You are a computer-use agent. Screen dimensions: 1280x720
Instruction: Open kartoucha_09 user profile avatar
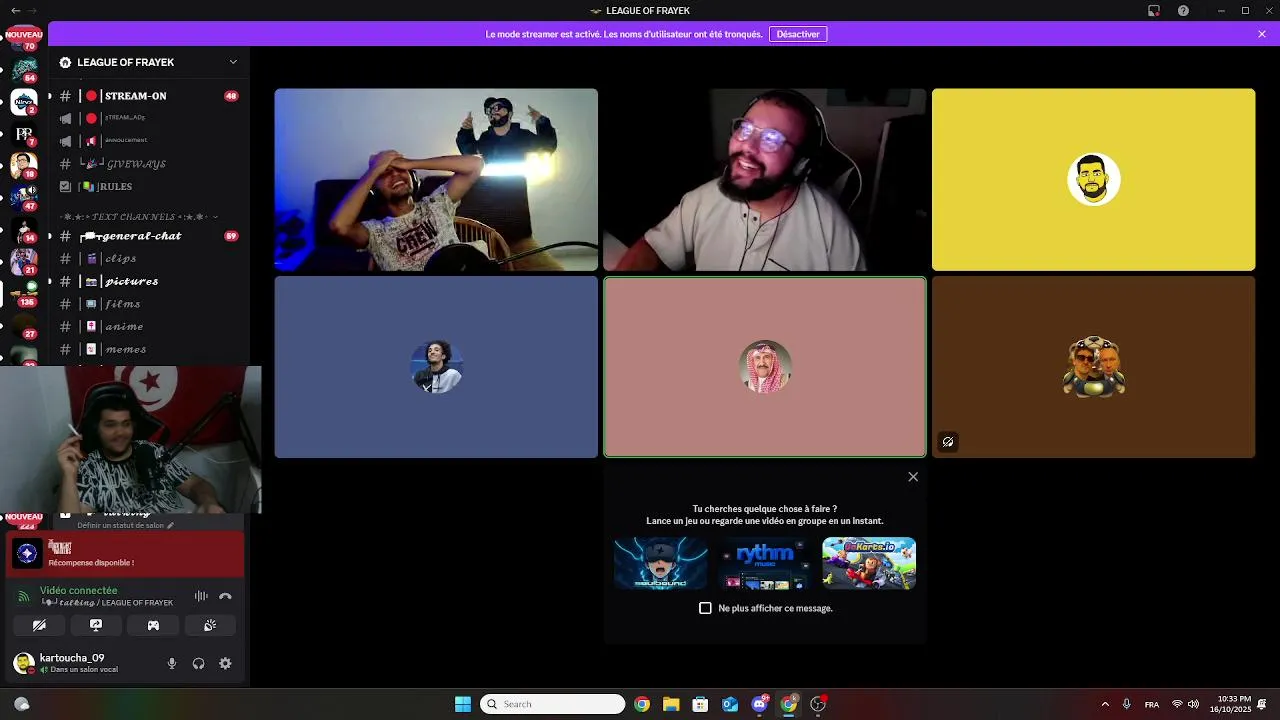click(24, 663)
